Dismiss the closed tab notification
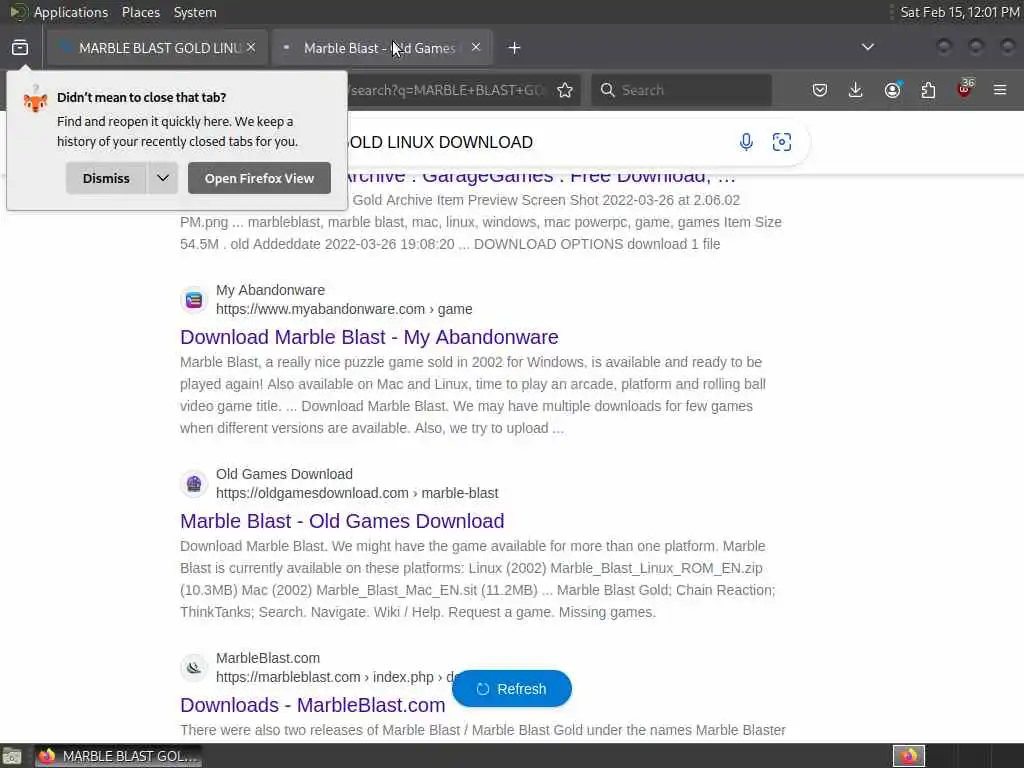The height and width of the screenshot is (768, 1024). tap(106, 178)
